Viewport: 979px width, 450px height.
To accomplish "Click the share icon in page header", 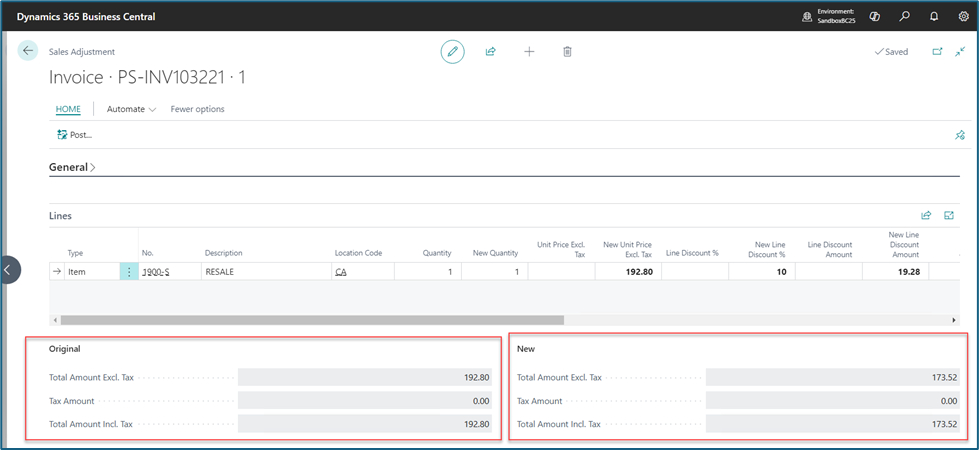I will 490,52.
